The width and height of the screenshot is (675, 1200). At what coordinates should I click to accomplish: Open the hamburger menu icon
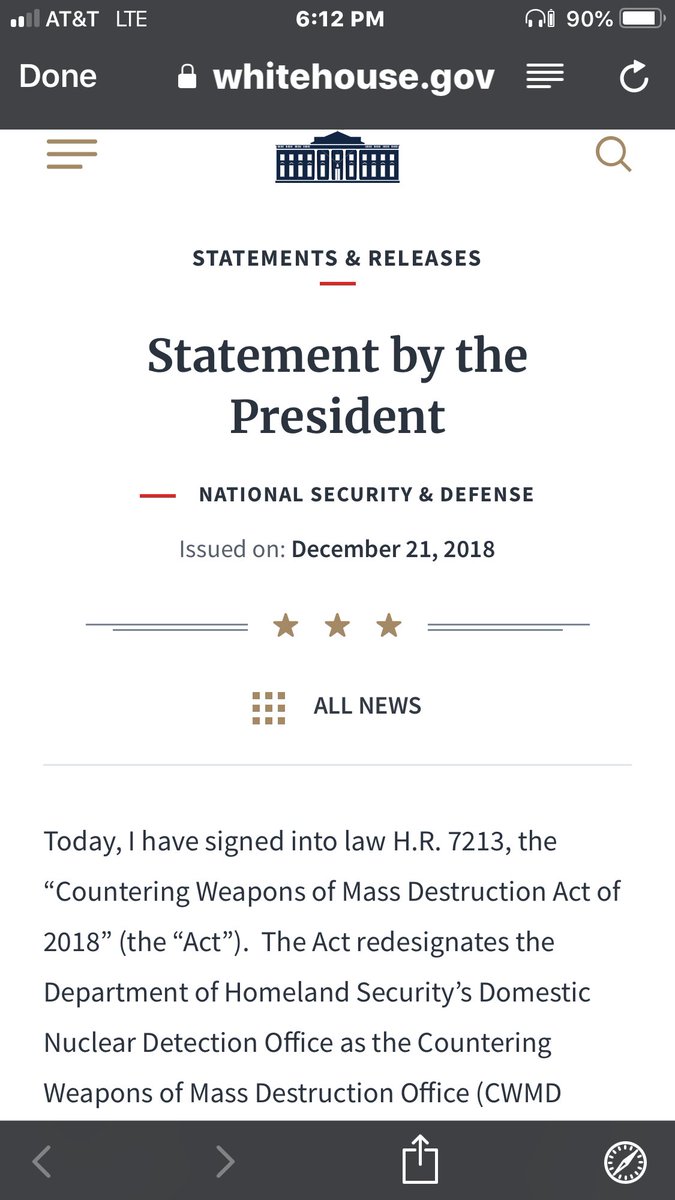click(71, 154)
